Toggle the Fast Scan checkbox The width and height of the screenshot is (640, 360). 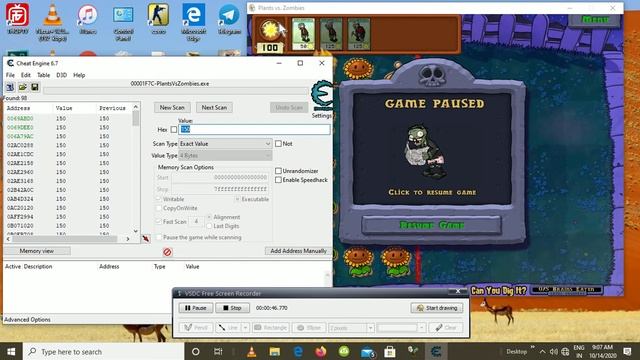[x=158, y=222]
